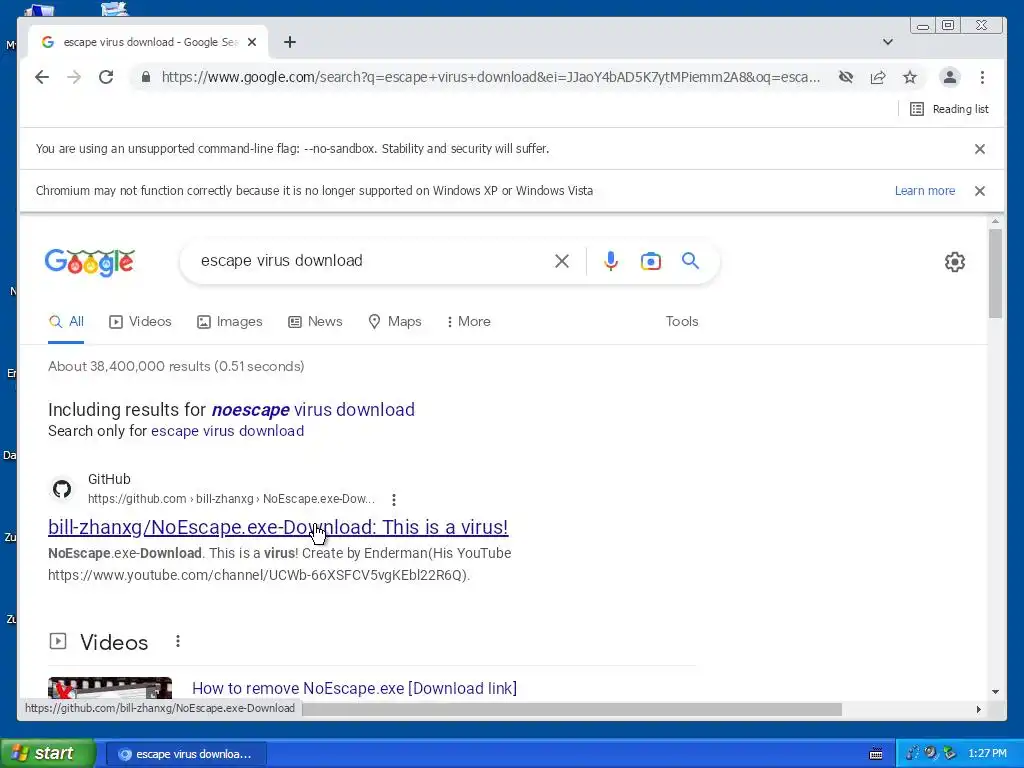This screenshot has width=1024, height=768.
Task: Click the taskbar clock 1:27 PM
Action: coord(987,754)
